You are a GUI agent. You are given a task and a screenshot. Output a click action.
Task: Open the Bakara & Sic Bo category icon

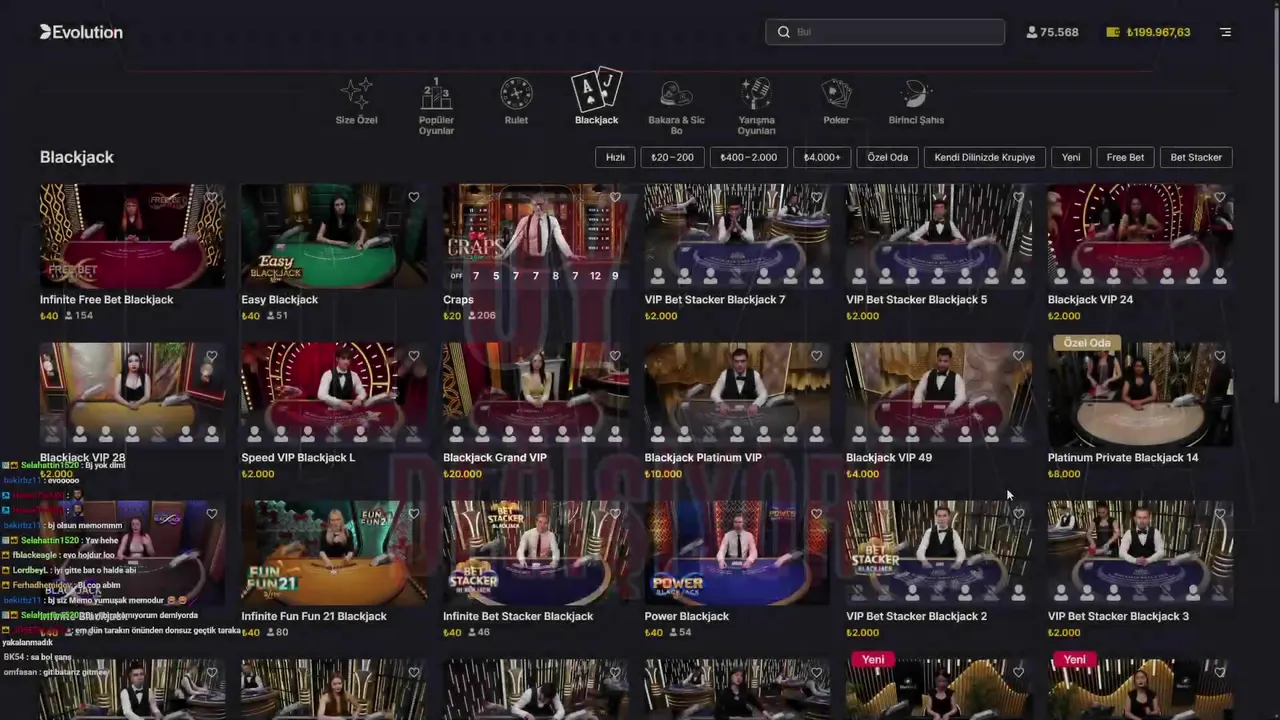[676, 94]
